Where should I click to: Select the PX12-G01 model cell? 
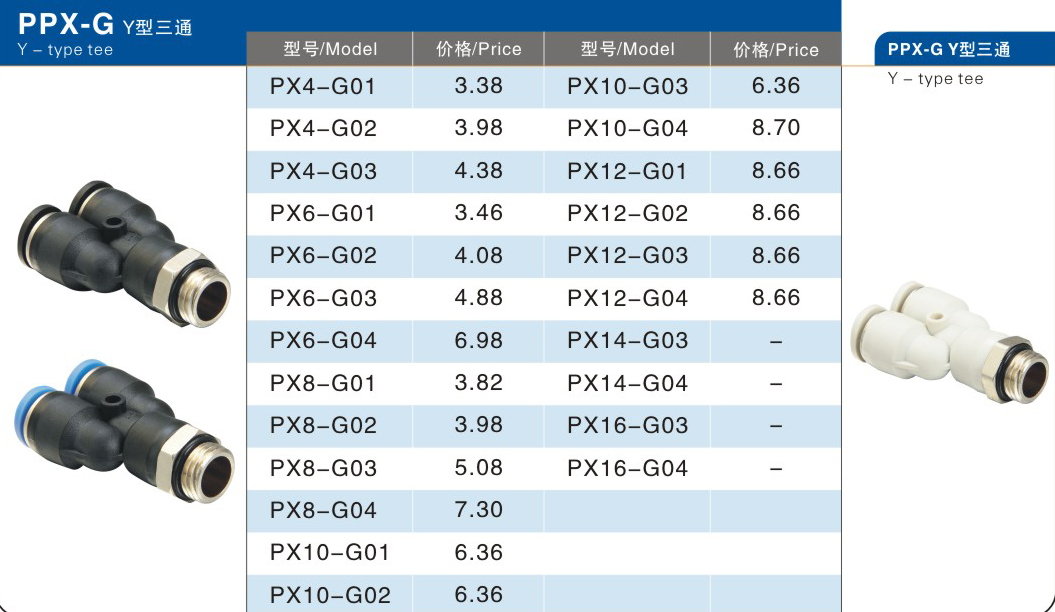click(x=627, y=171)
